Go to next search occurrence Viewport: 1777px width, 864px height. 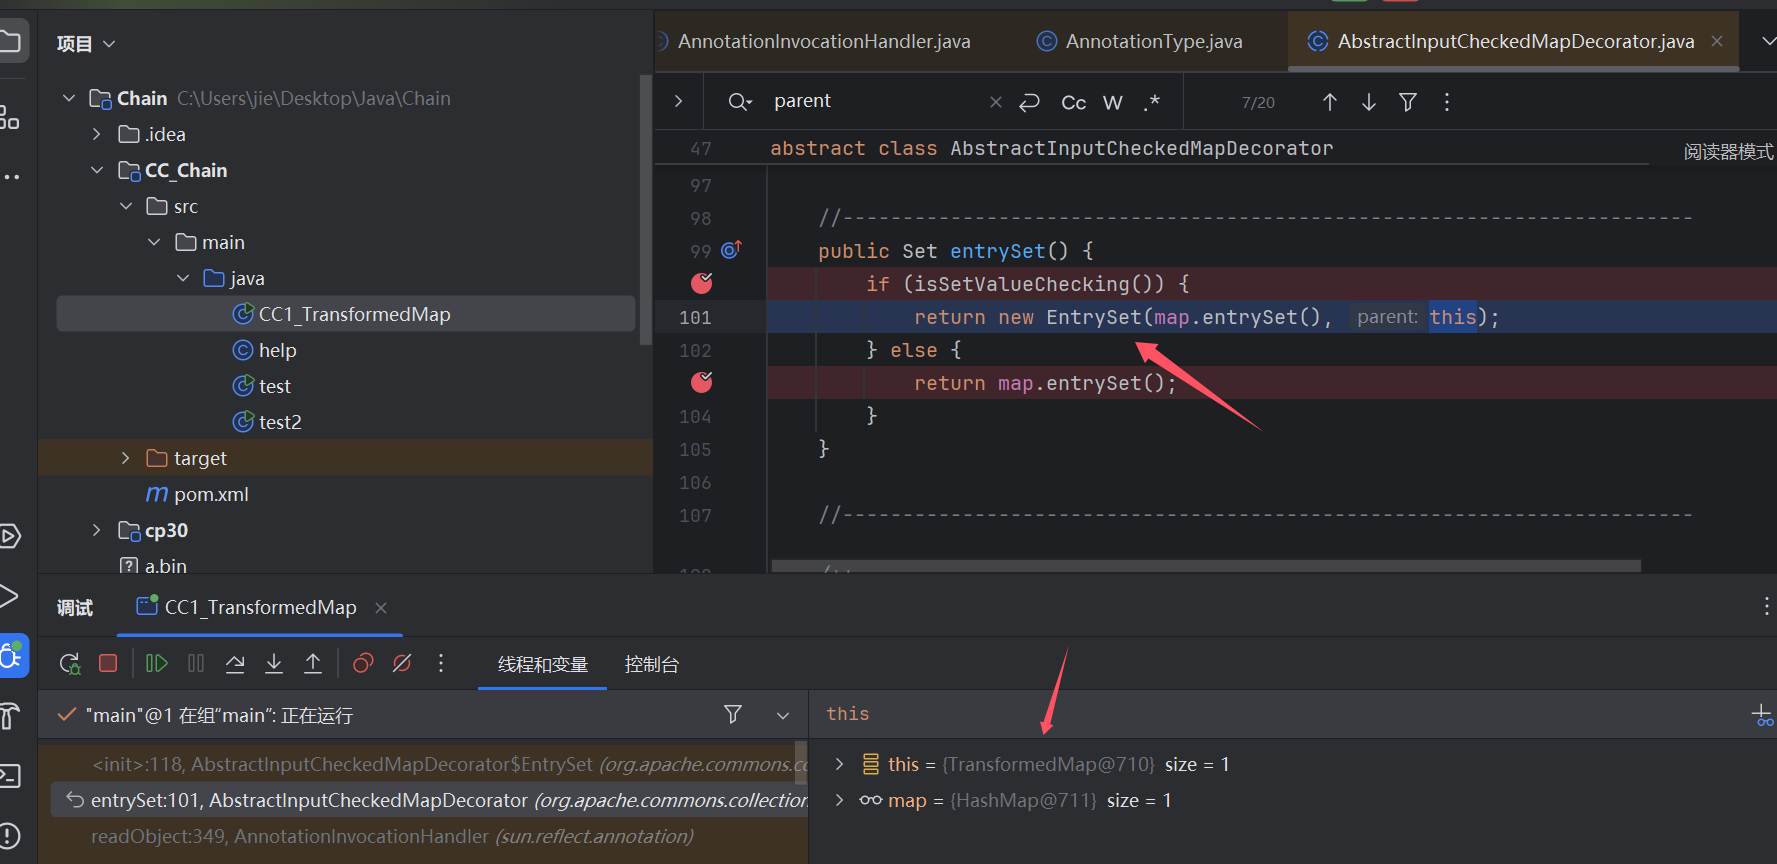point(1369,102)
